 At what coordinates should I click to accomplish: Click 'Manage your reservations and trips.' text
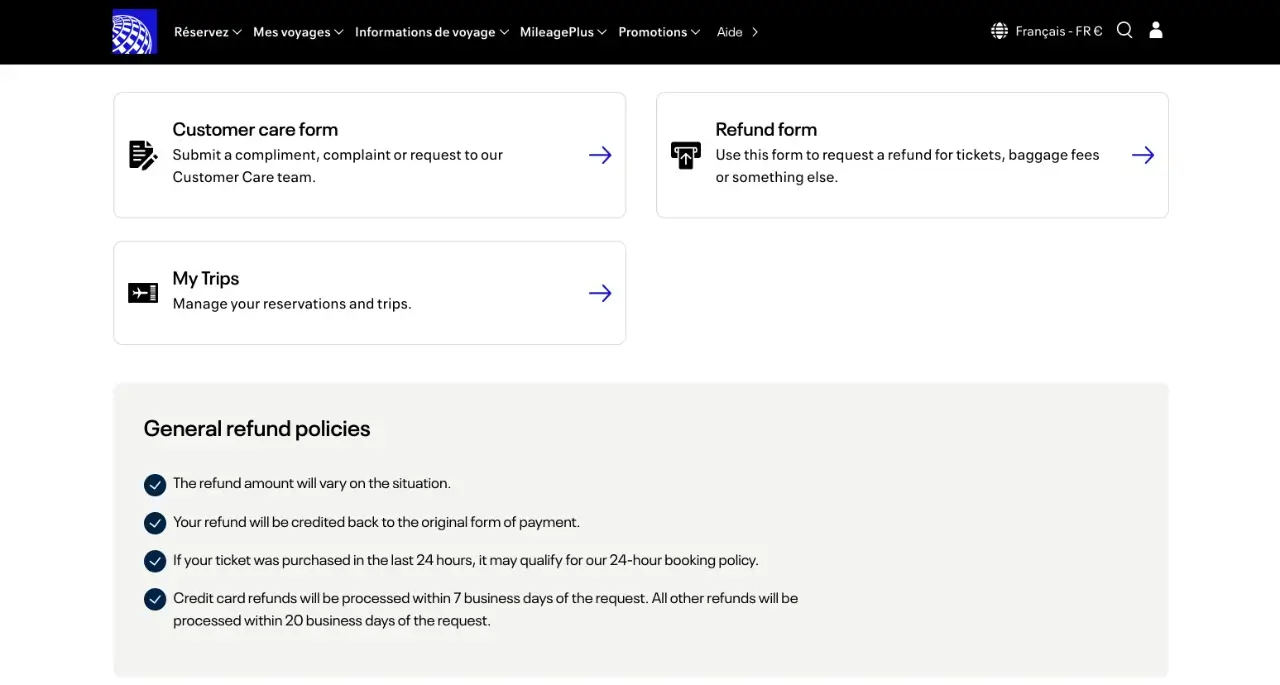(292, 304)
